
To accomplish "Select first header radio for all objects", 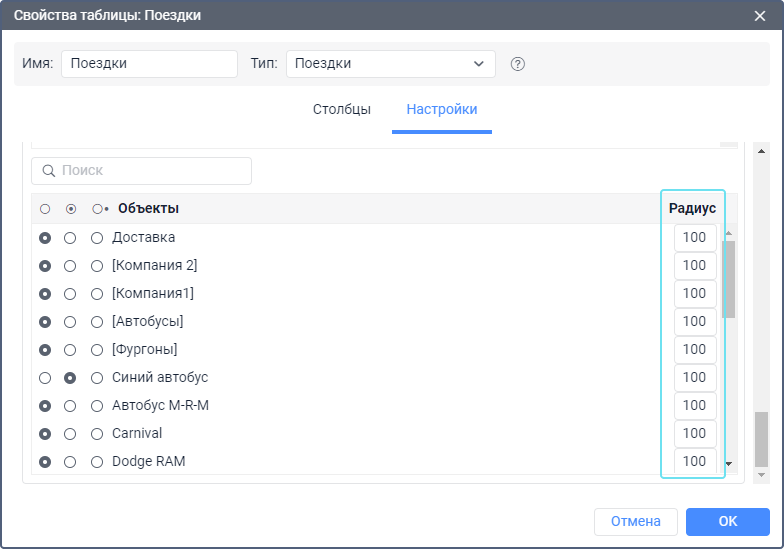I will click(45, 209).
